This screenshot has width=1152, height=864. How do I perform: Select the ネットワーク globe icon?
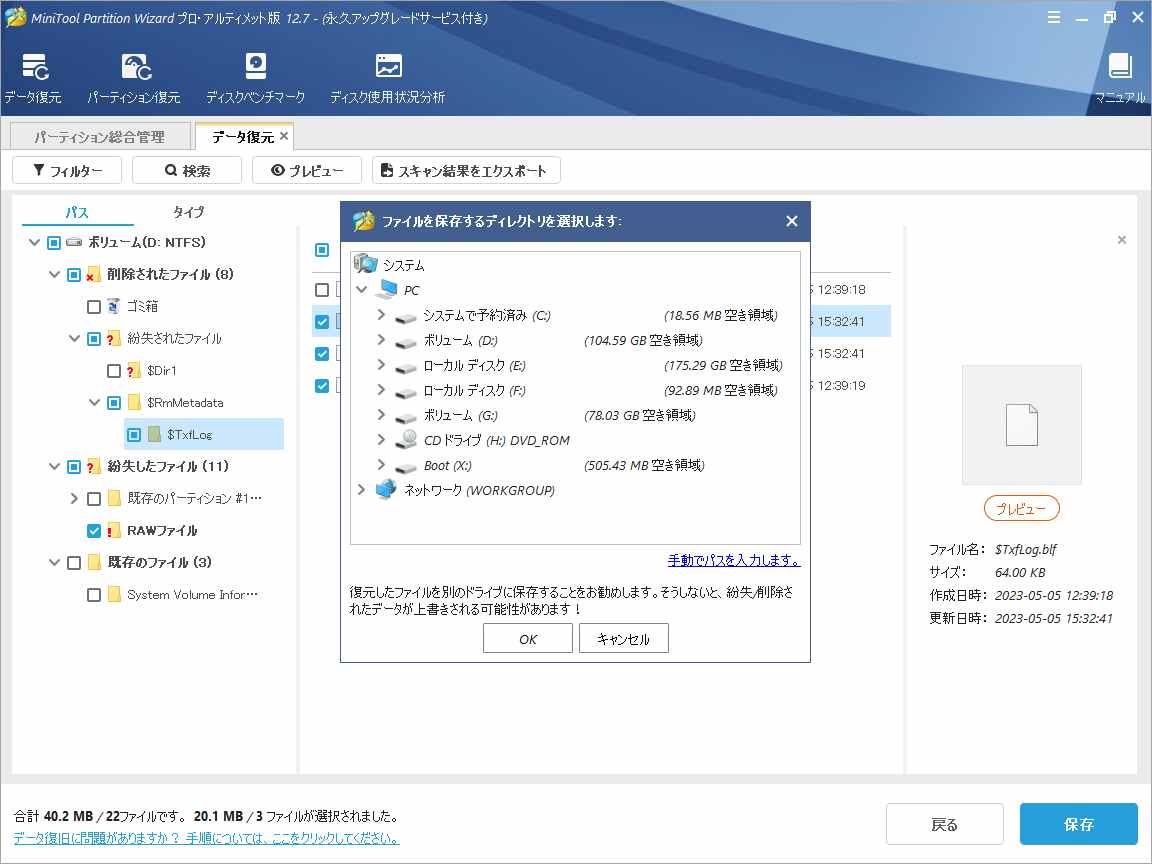tap(386, 489)
